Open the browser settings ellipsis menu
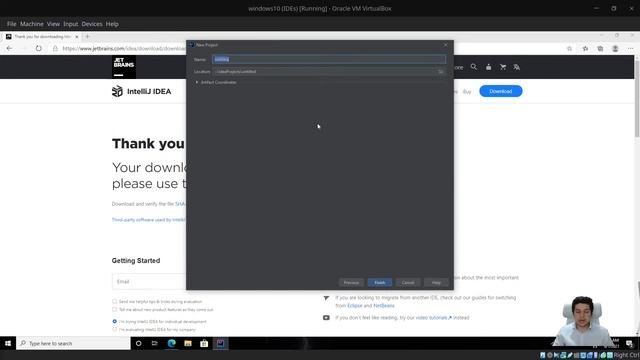The width and height of the screenshot is (640, 360). pos(630,49)
